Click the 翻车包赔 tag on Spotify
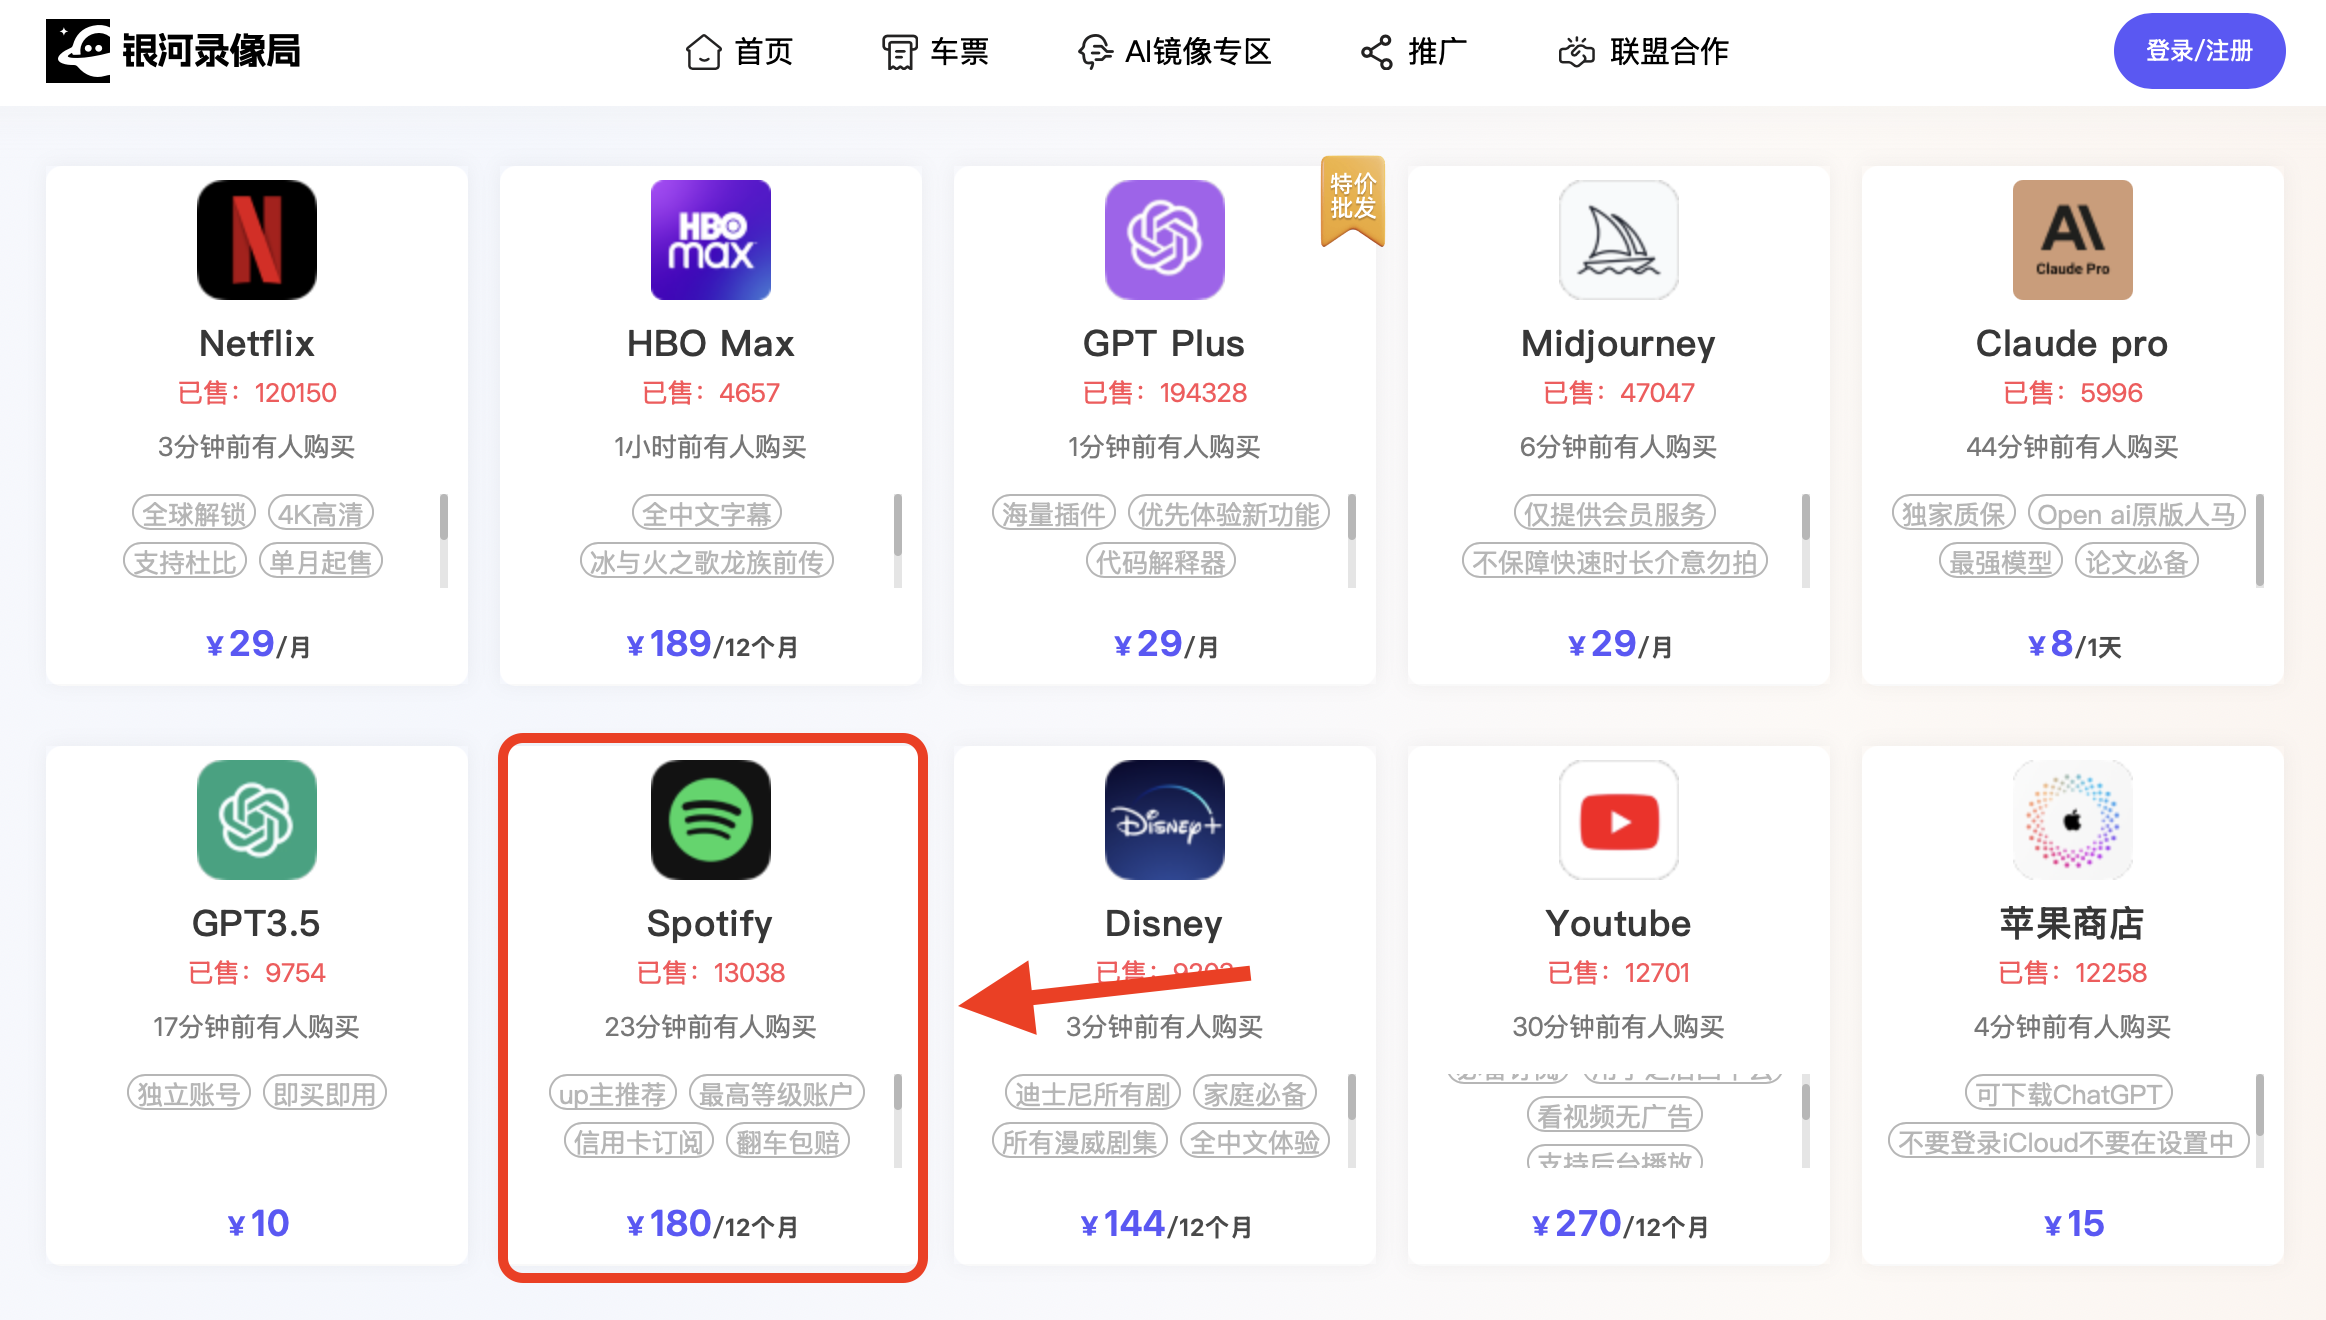This screenshot has width=2326, height=1320. pos(787,1142)
